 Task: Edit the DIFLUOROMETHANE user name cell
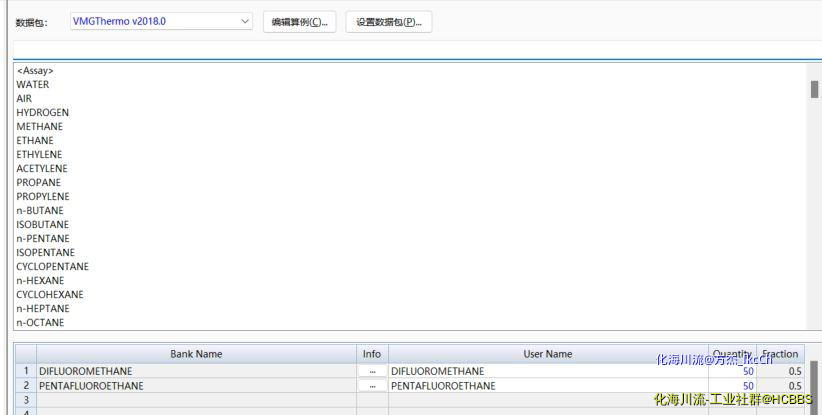[547, 371]
